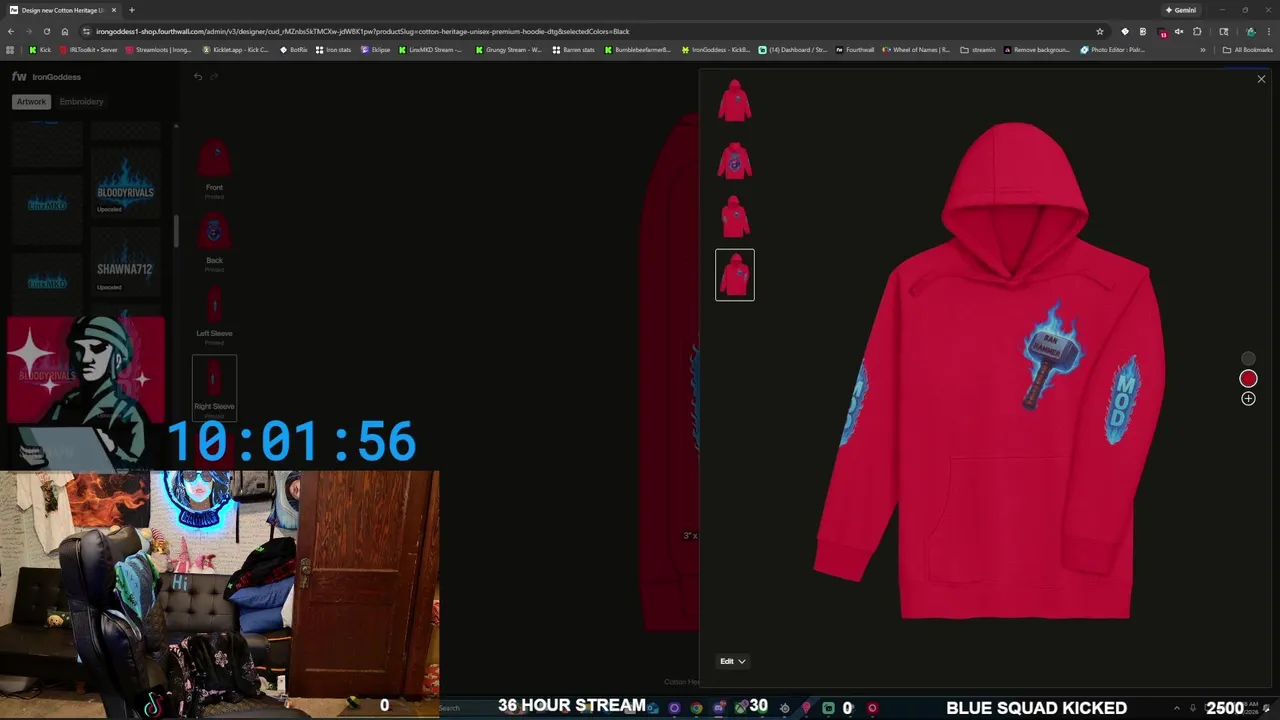This screenshot has height=720, width=1280.
Task: Bookmark this page with star icon
Action: click(1100, 31)
